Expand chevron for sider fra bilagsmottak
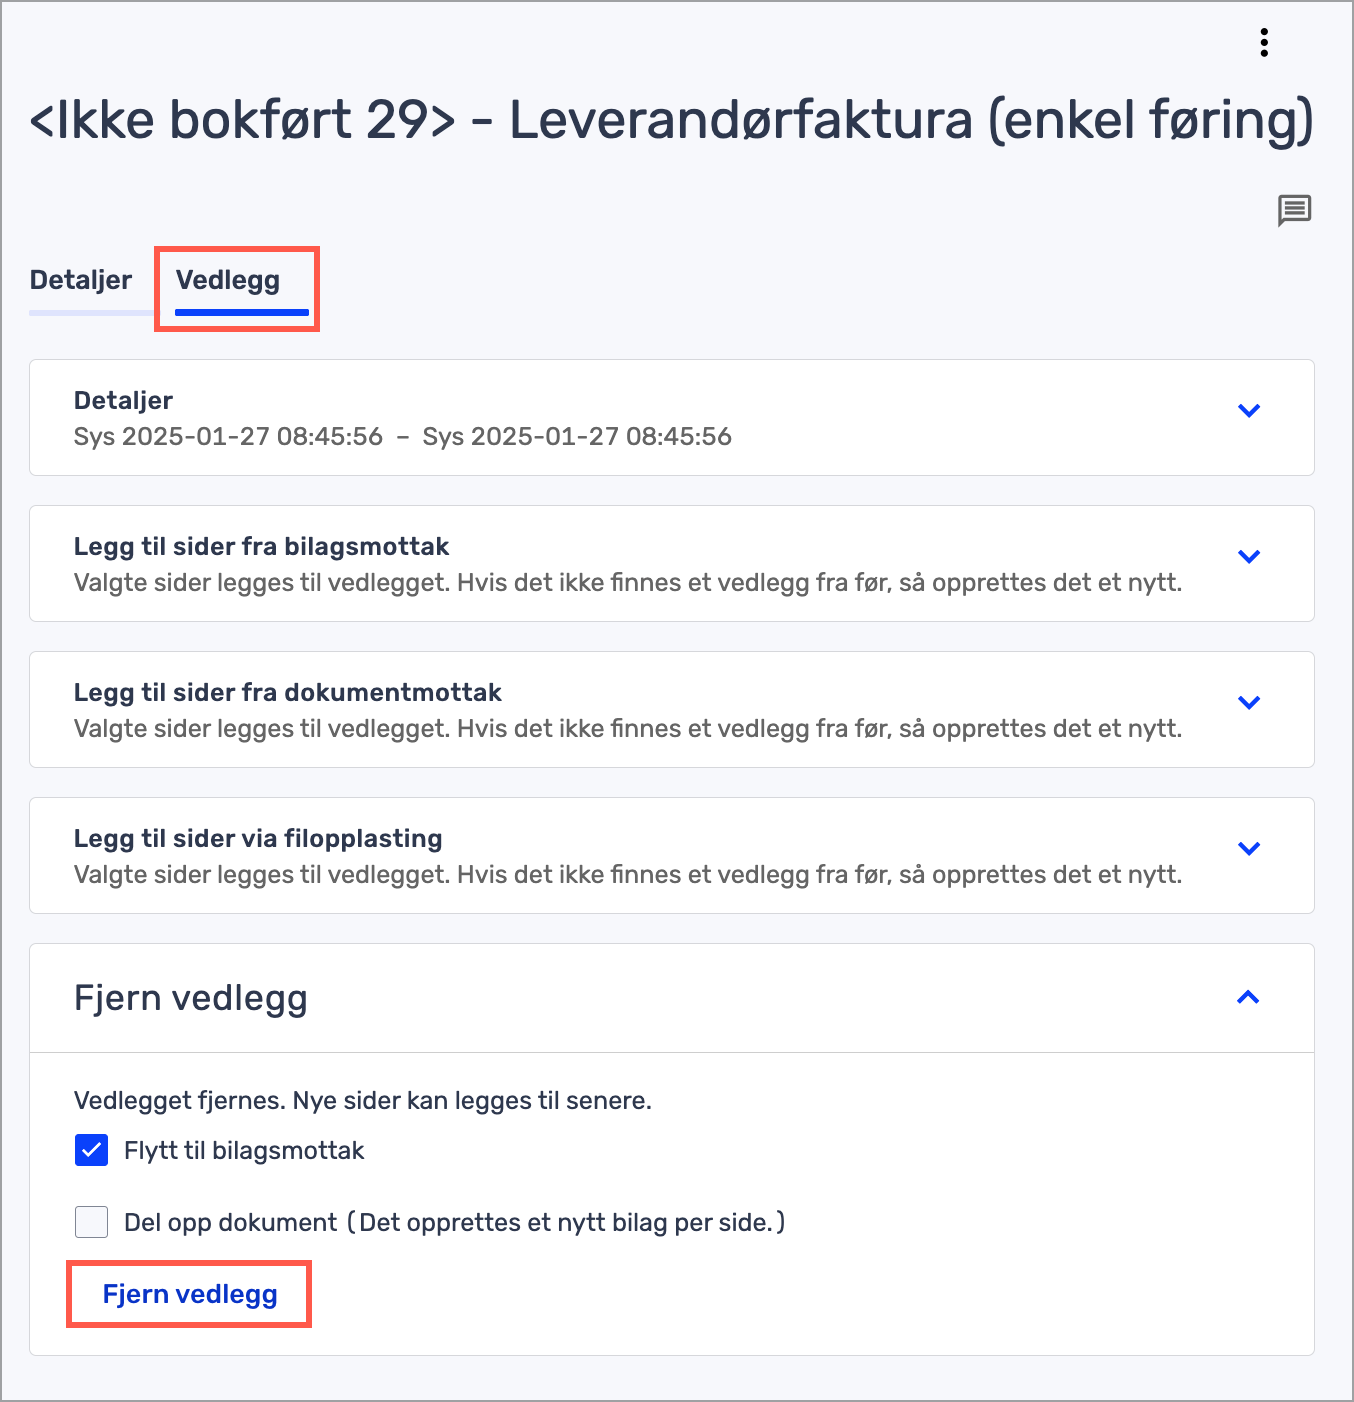1354x1402 pixels. point(1248,556)
